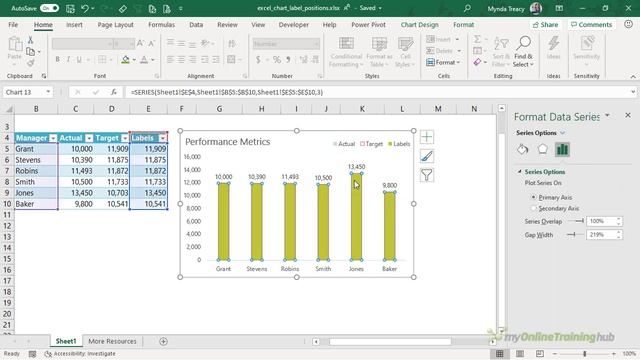Open the Manager column filter dropdown
This screenshot has height=360, width=640.
53,138
